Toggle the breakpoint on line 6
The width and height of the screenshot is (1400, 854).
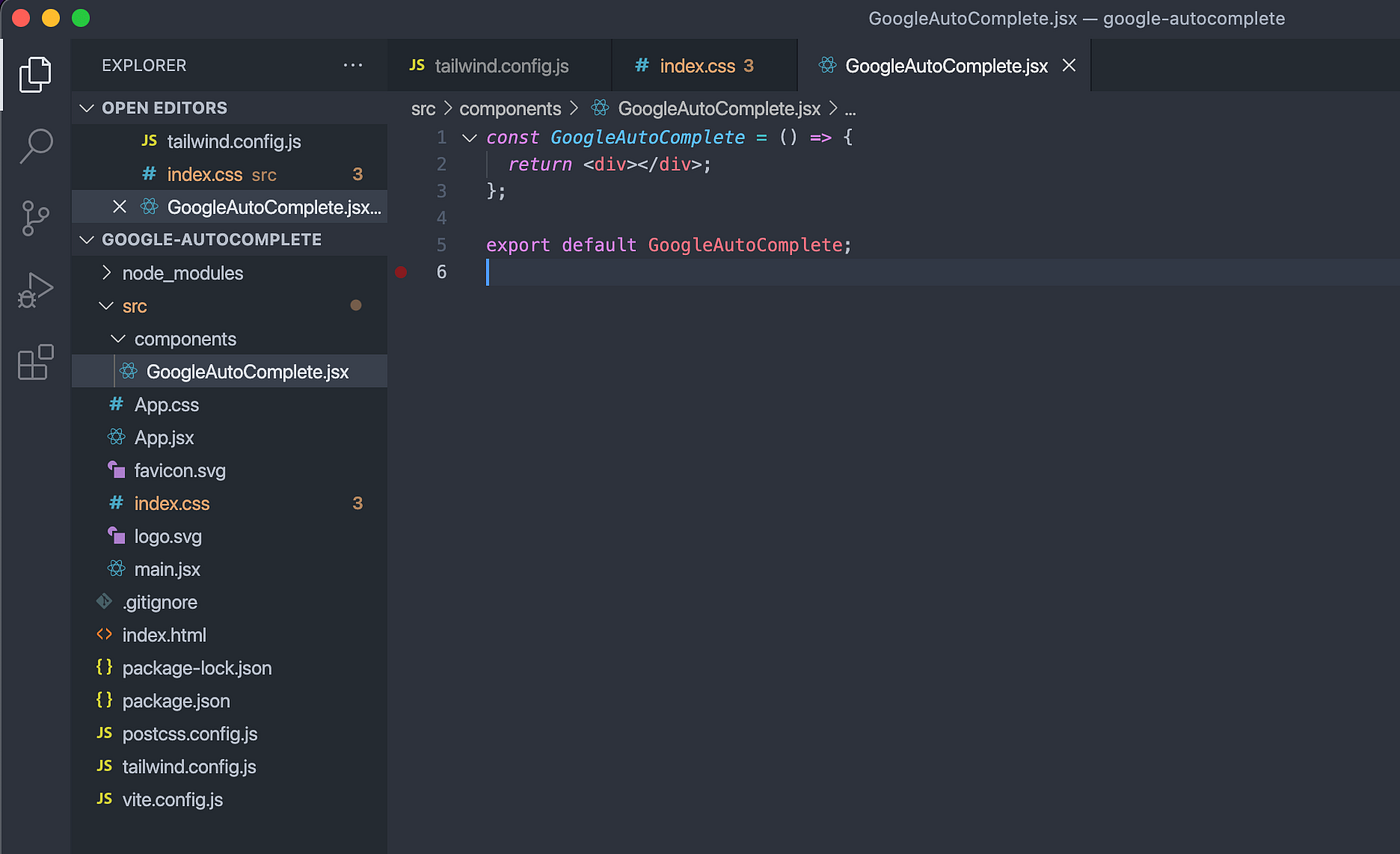(x=401, y=271)
